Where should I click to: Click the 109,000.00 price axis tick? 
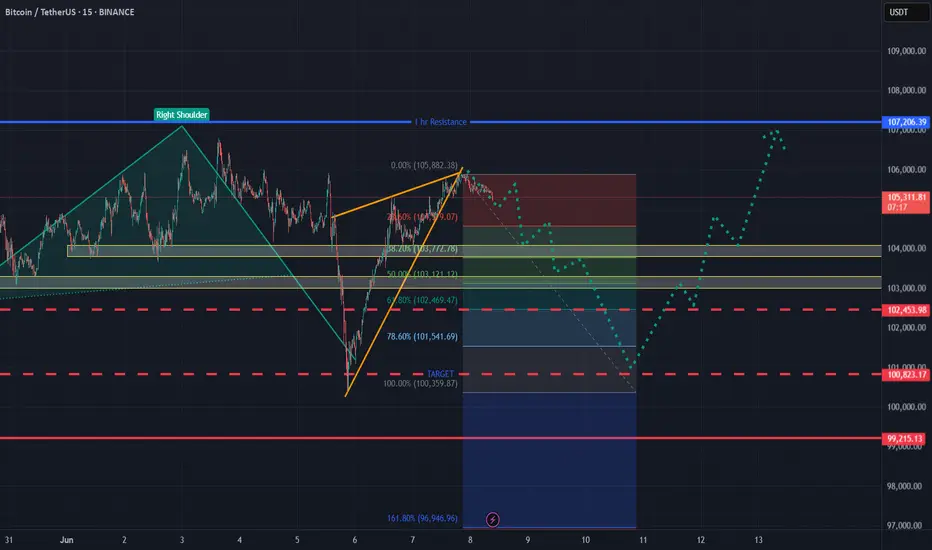click(906, 51)
